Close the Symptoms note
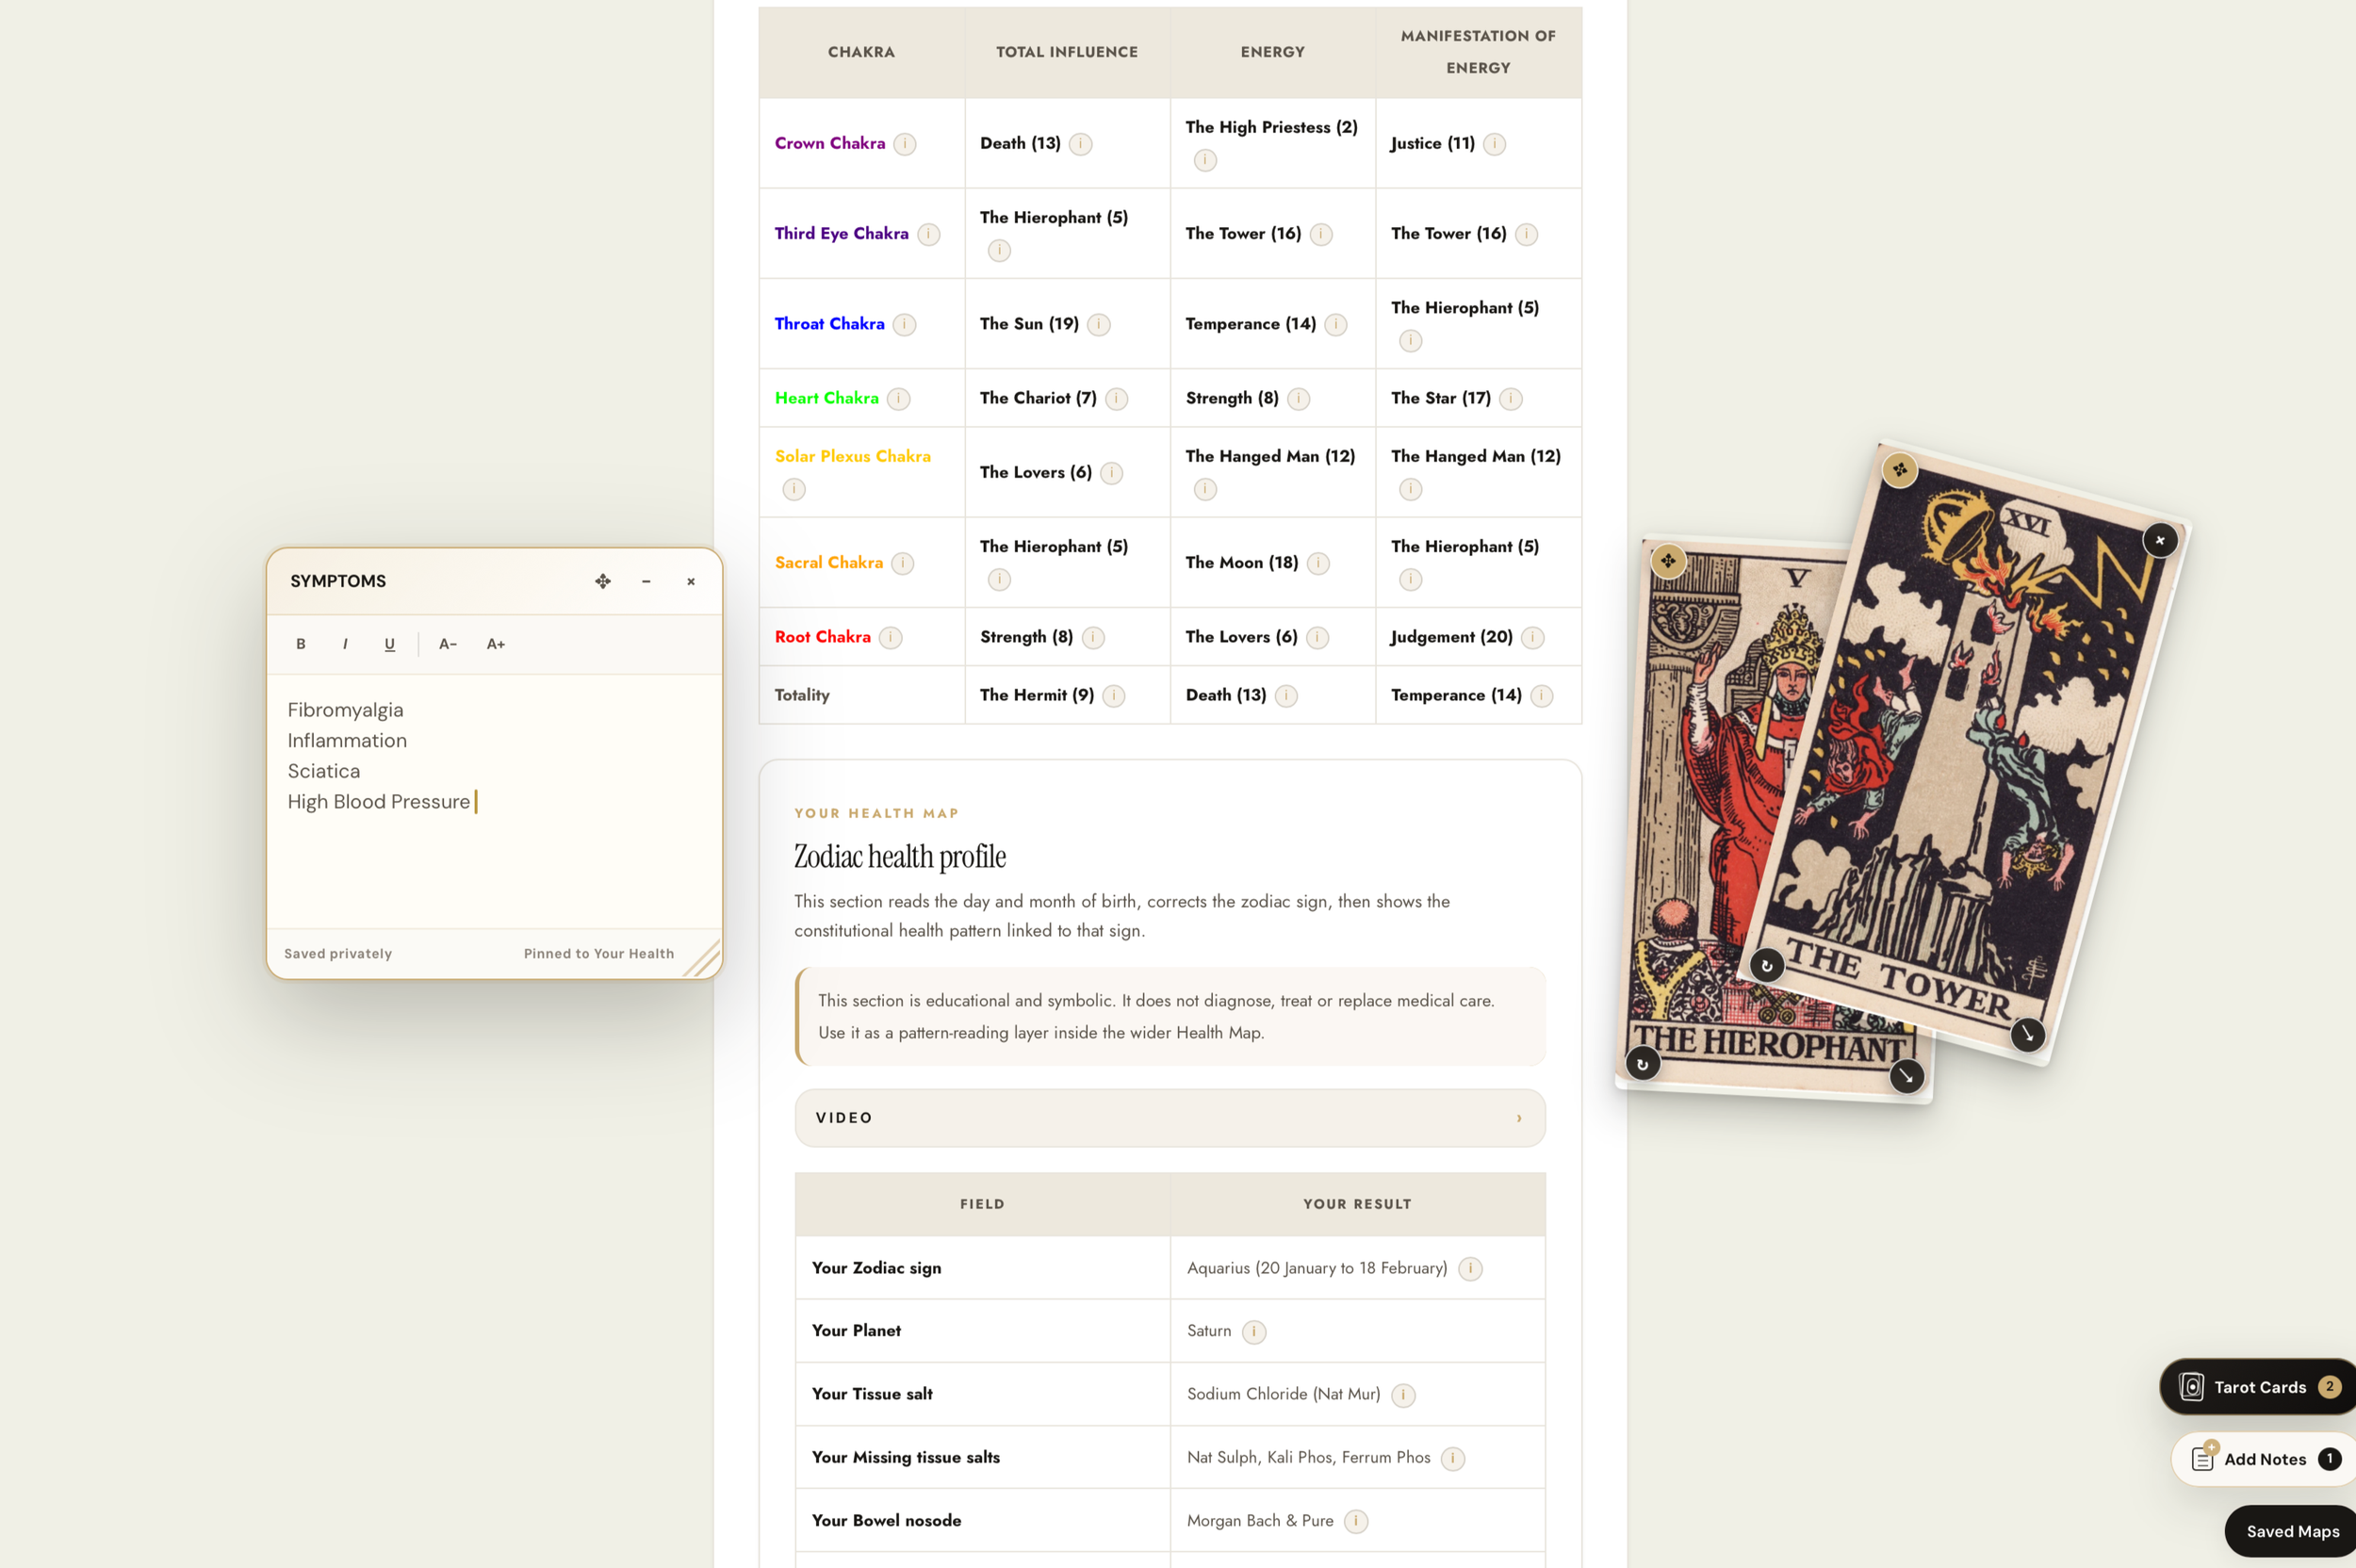This screenshot has height=1568, width=2356. pyautogui.click(x=690, y=581)
